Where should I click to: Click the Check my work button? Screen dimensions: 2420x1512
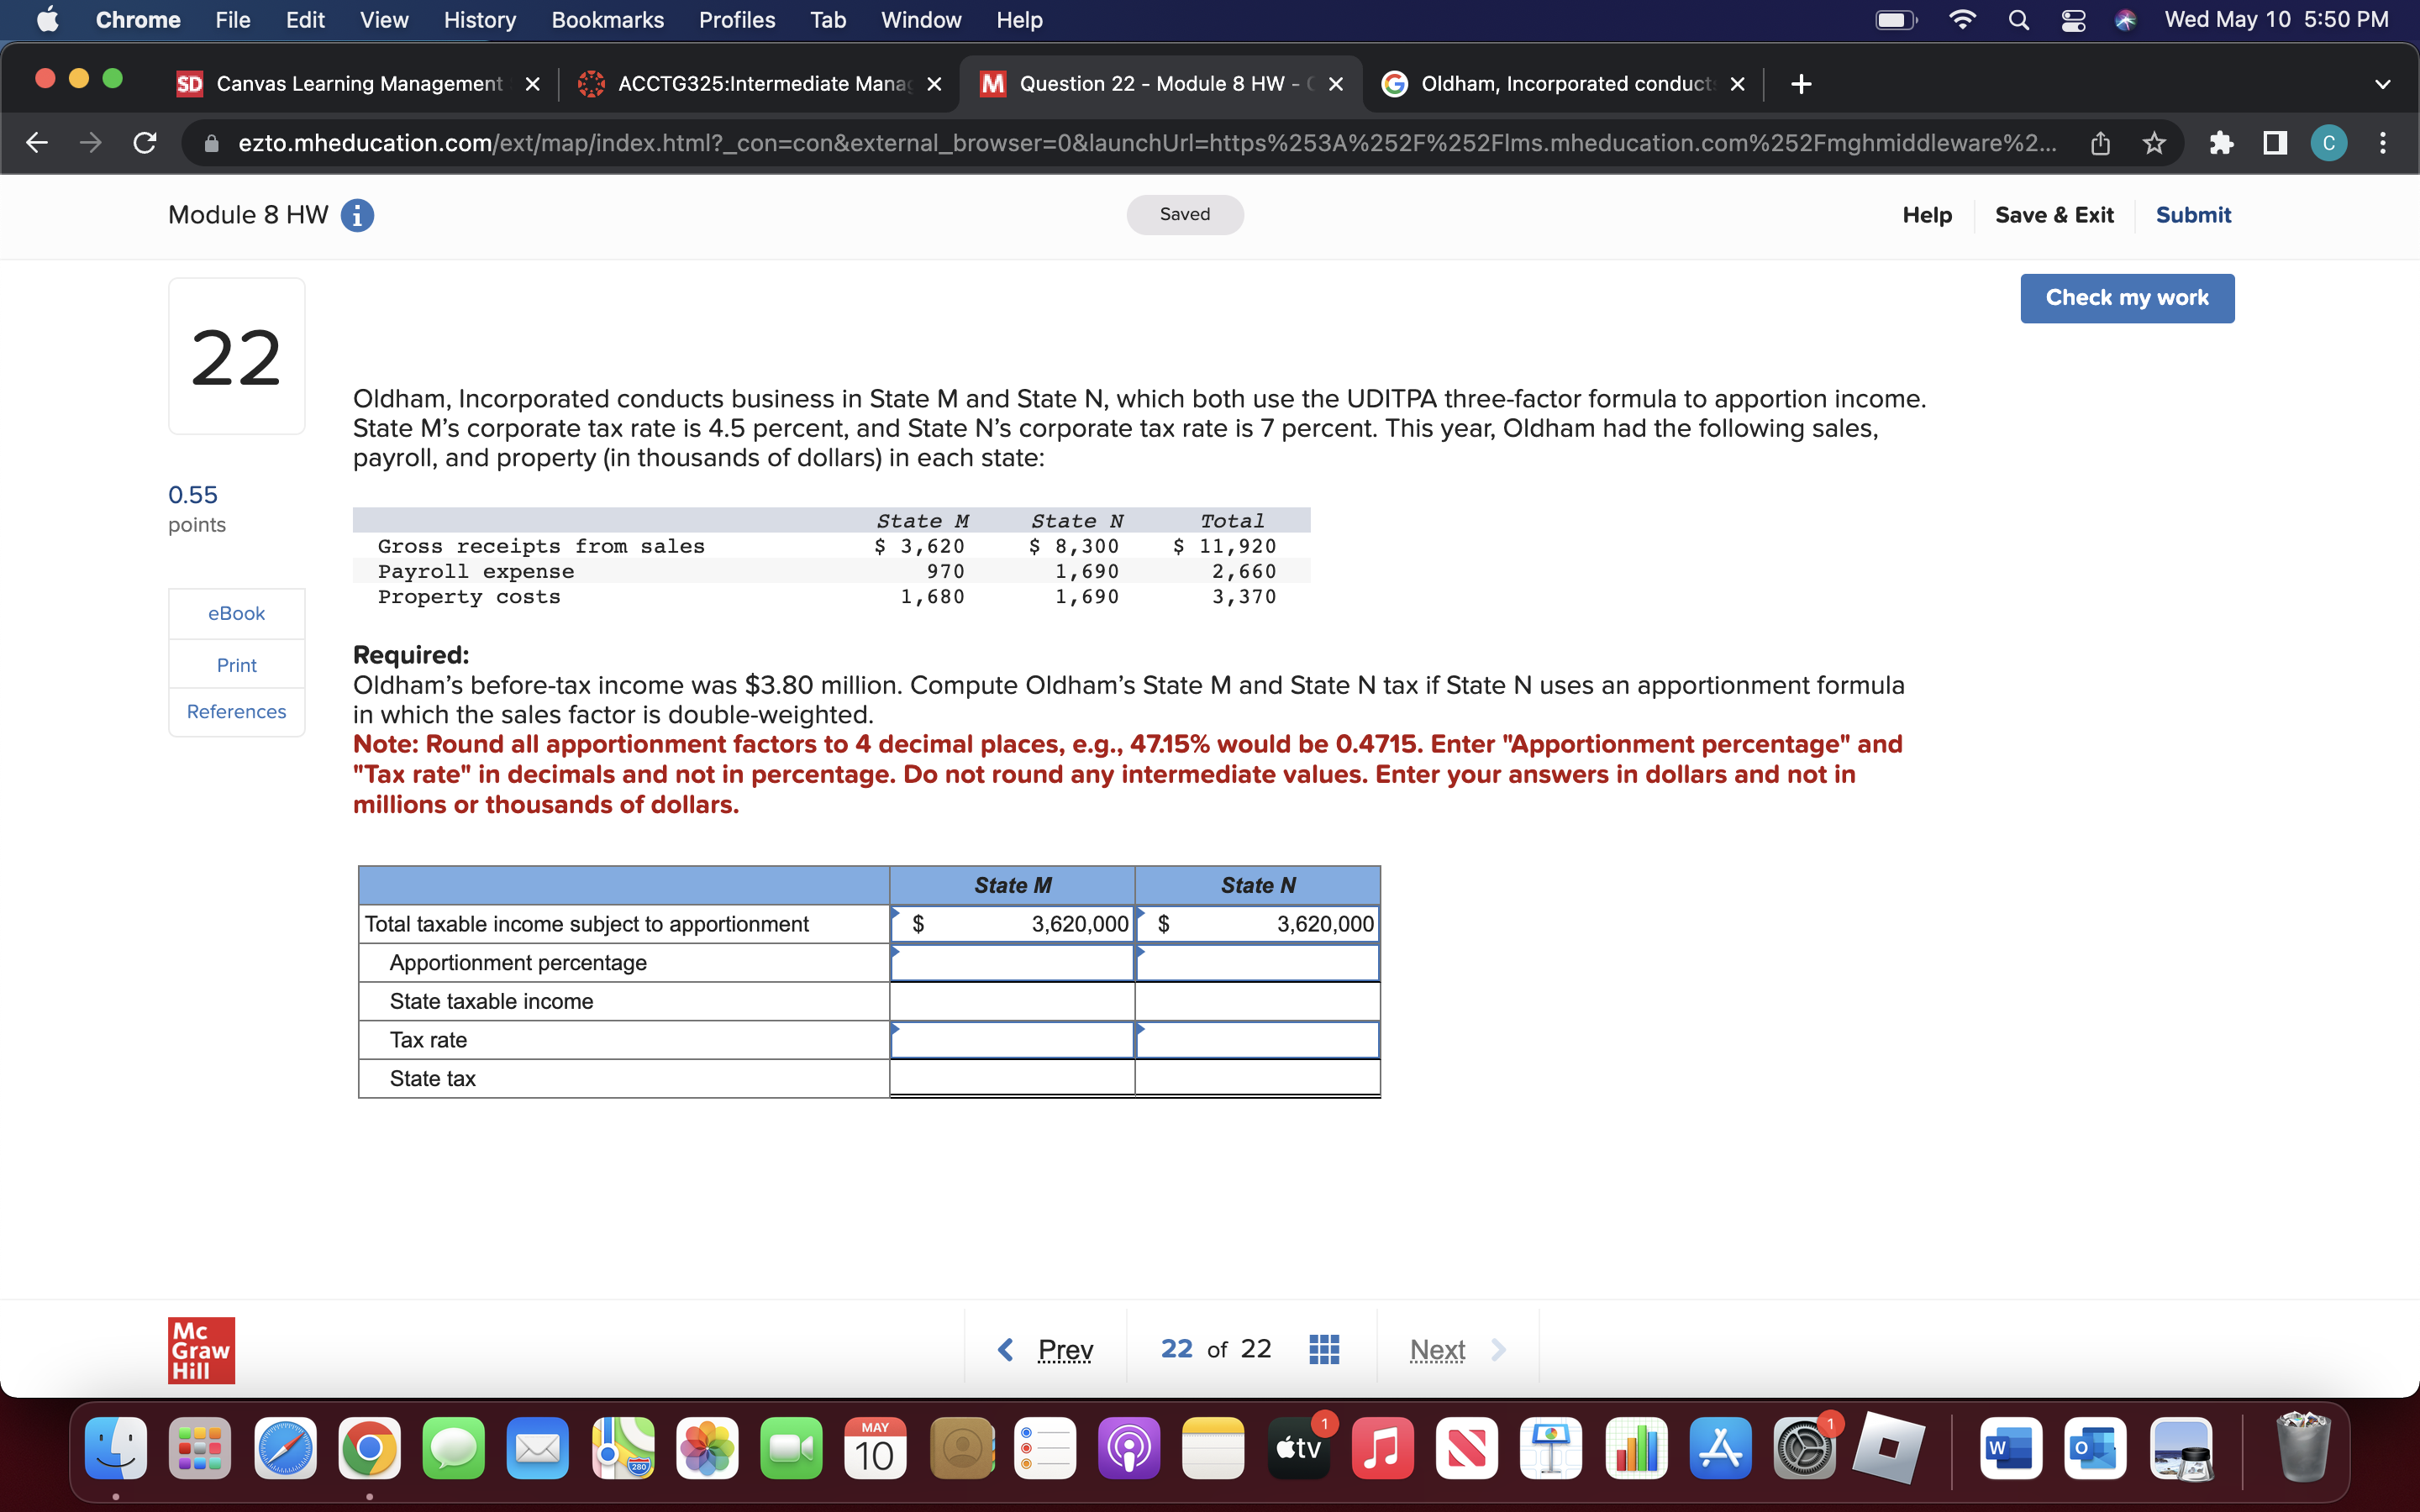tap(2126, 297)
